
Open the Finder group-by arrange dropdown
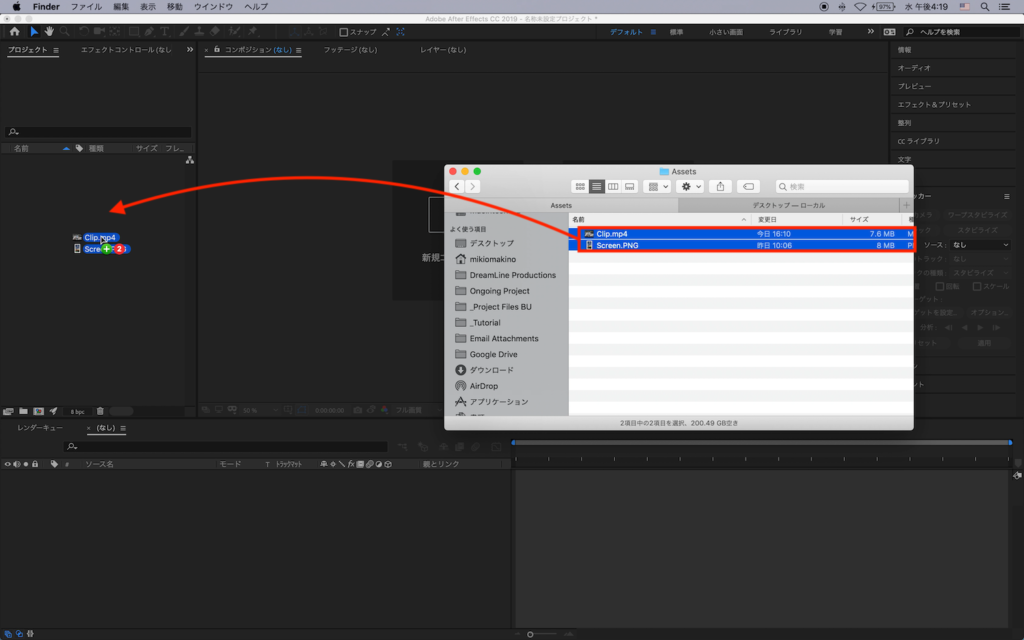click(657, 187)
